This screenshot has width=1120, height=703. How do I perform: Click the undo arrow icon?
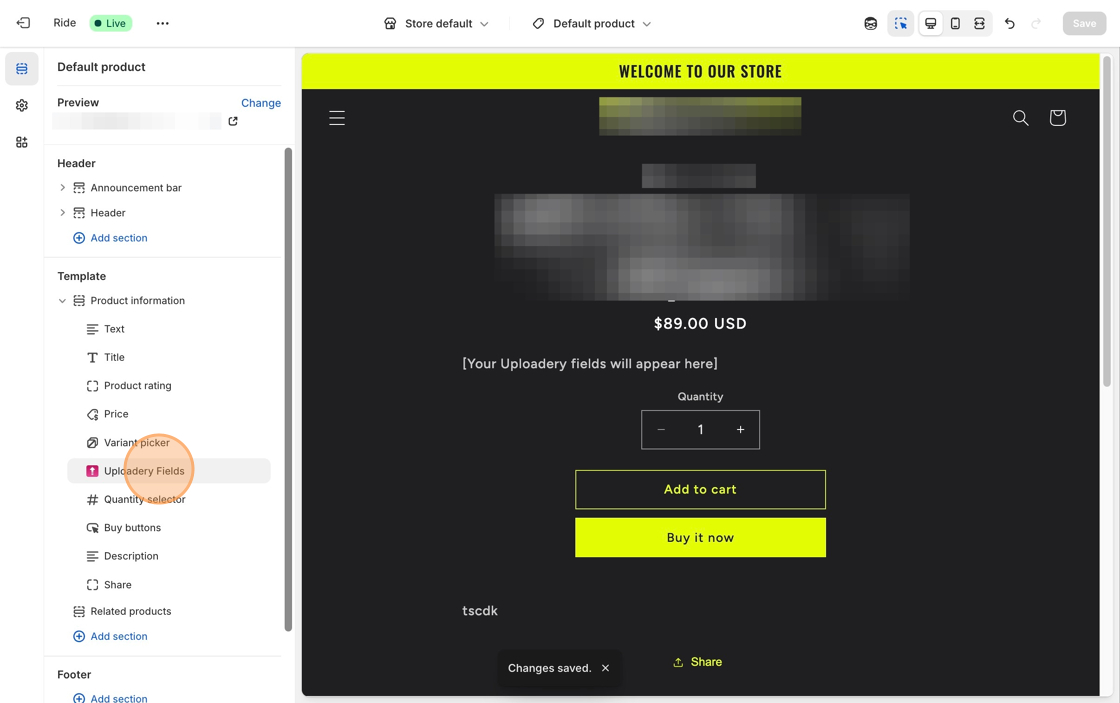[x=1009, y=24]
